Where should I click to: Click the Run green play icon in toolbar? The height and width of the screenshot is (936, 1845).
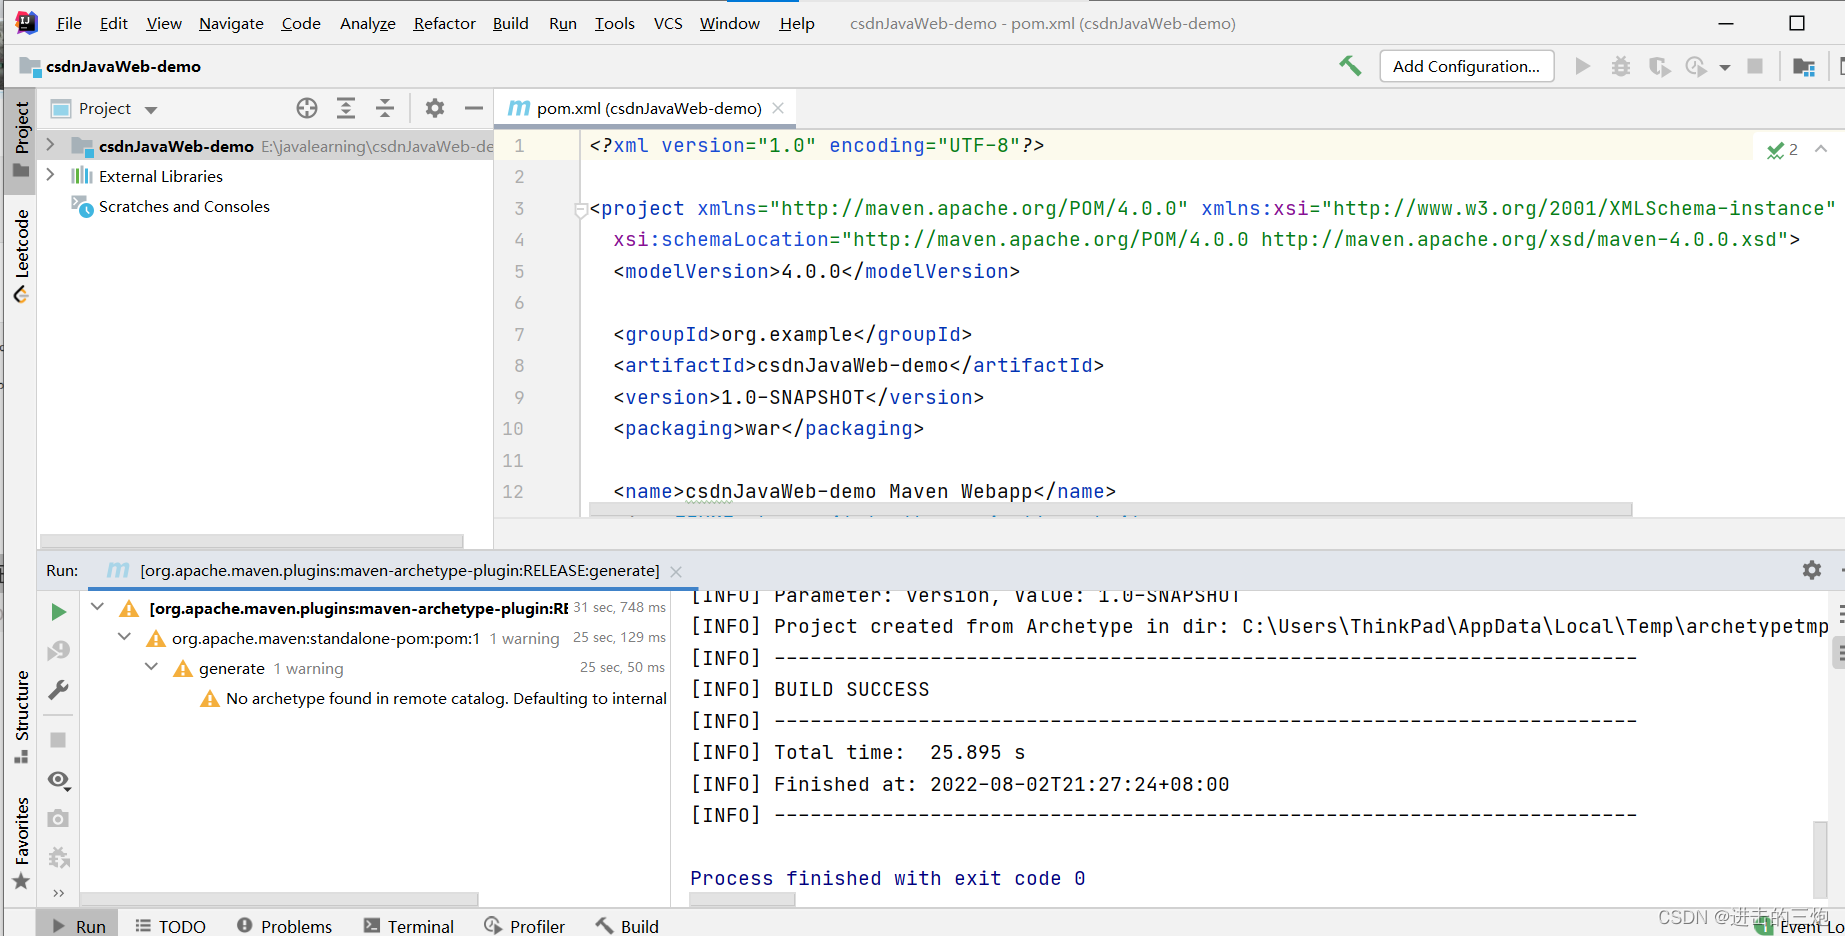tap(1582, 66)
